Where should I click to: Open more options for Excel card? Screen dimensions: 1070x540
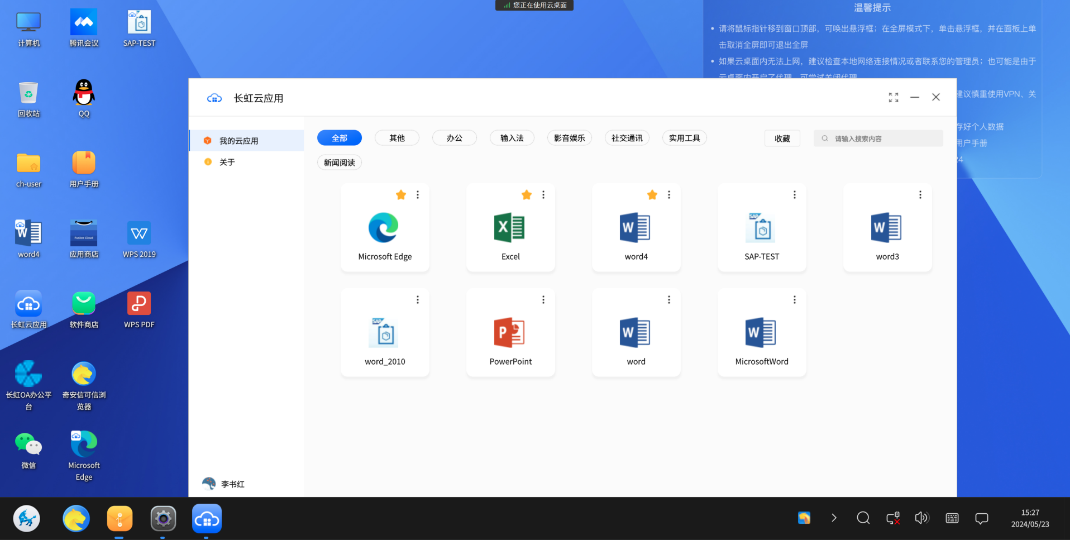pos(543,195)
